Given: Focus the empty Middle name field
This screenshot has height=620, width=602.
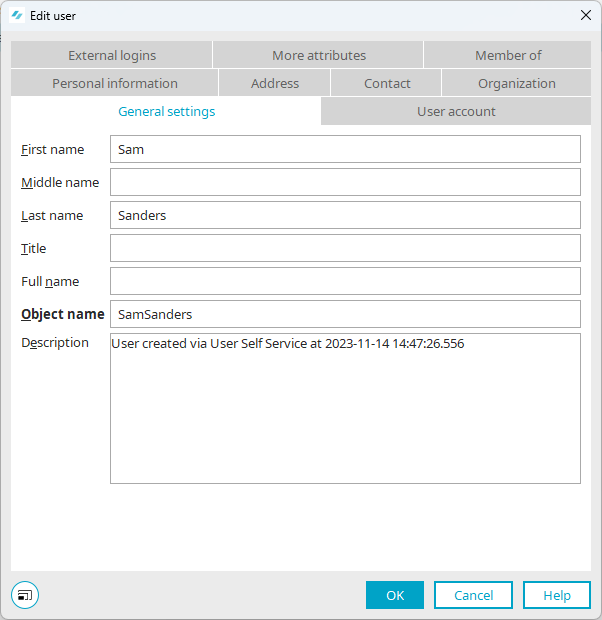Looking at the screenshot, I should pyautogui.click(x=345, y=182).
